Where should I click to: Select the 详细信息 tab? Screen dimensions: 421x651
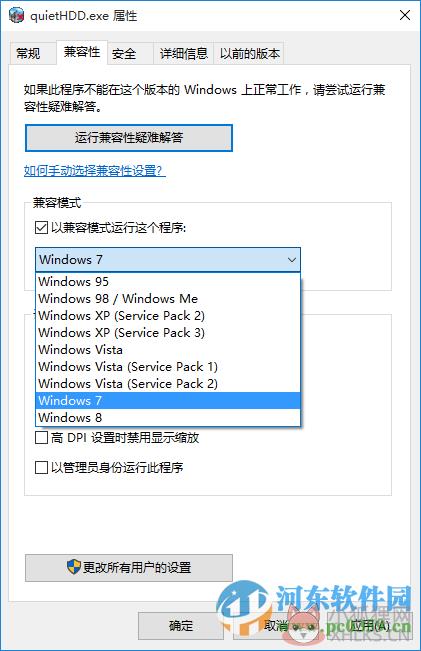pos(184,54)
